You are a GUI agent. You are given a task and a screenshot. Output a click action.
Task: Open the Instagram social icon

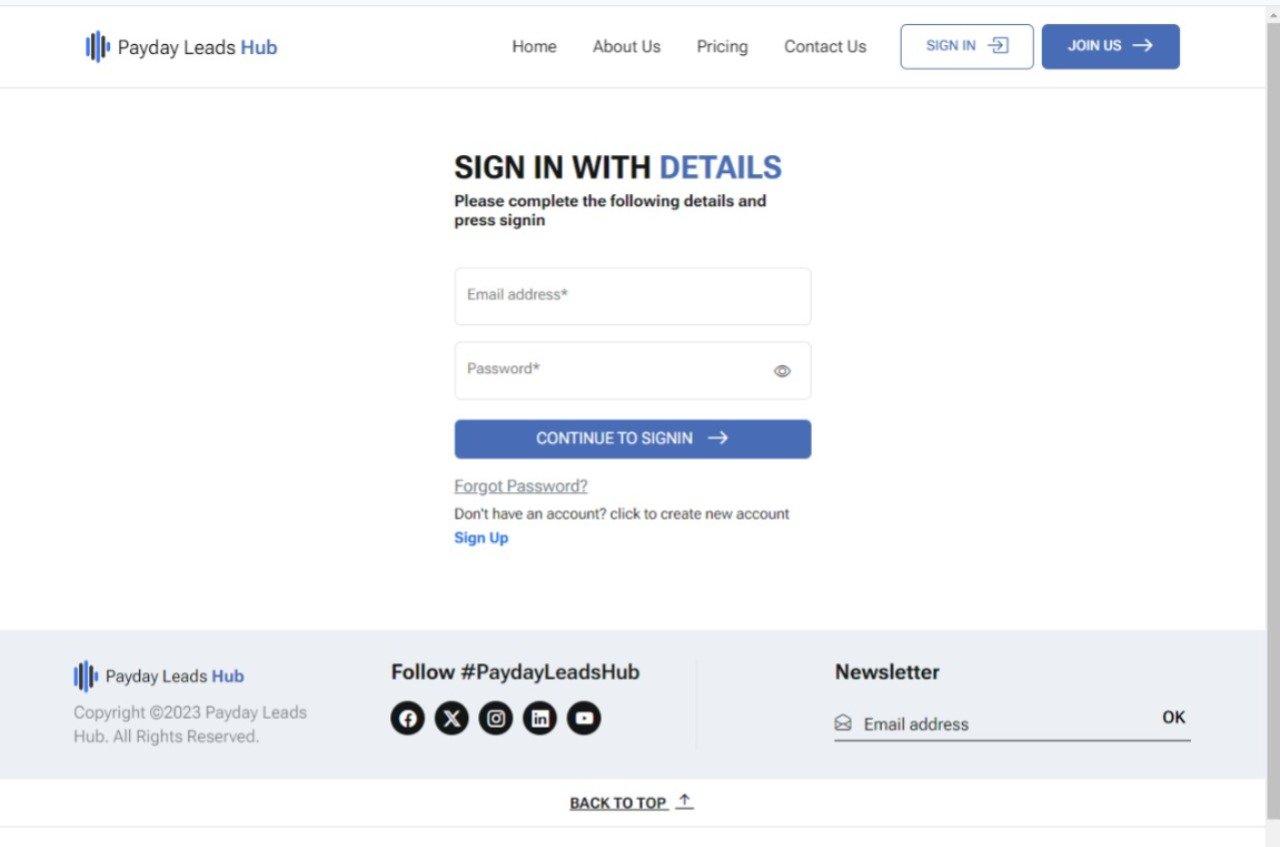point(496,718)
